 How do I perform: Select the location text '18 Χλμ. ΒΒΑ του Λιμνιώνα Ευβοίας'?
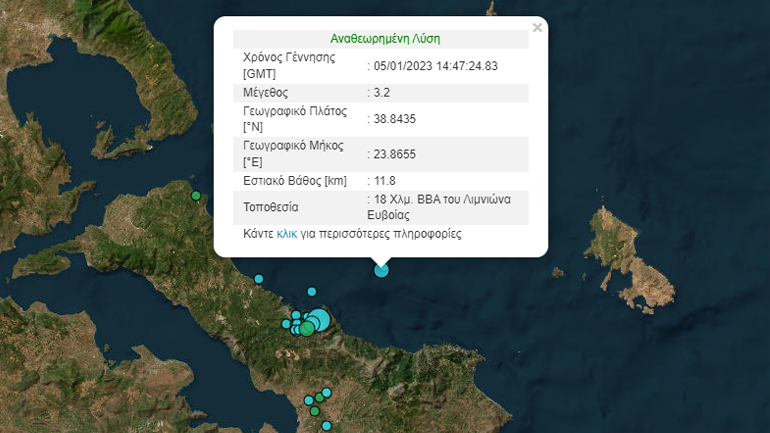[x=439, y=207]
